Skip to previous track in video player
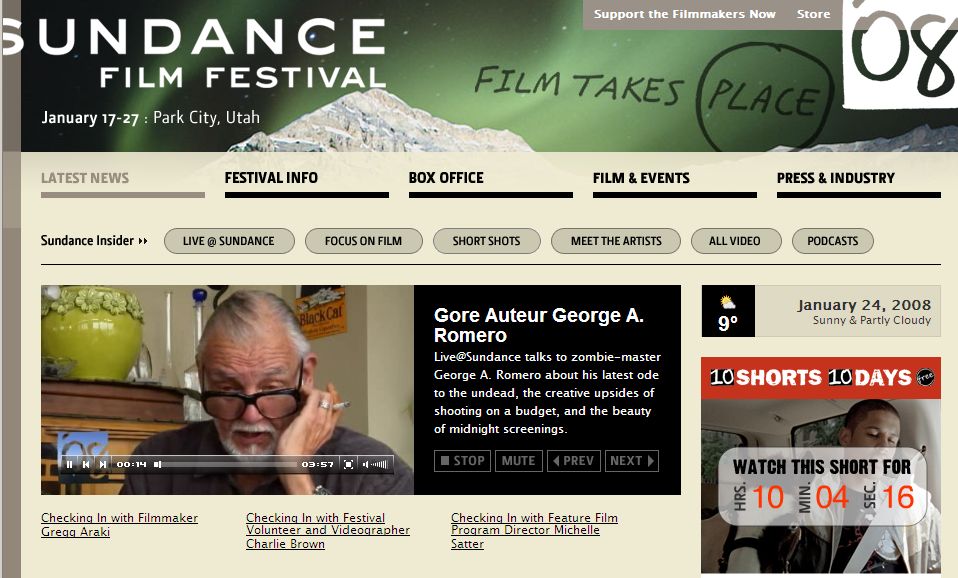 pyautogui.click(x=86, y=464)
